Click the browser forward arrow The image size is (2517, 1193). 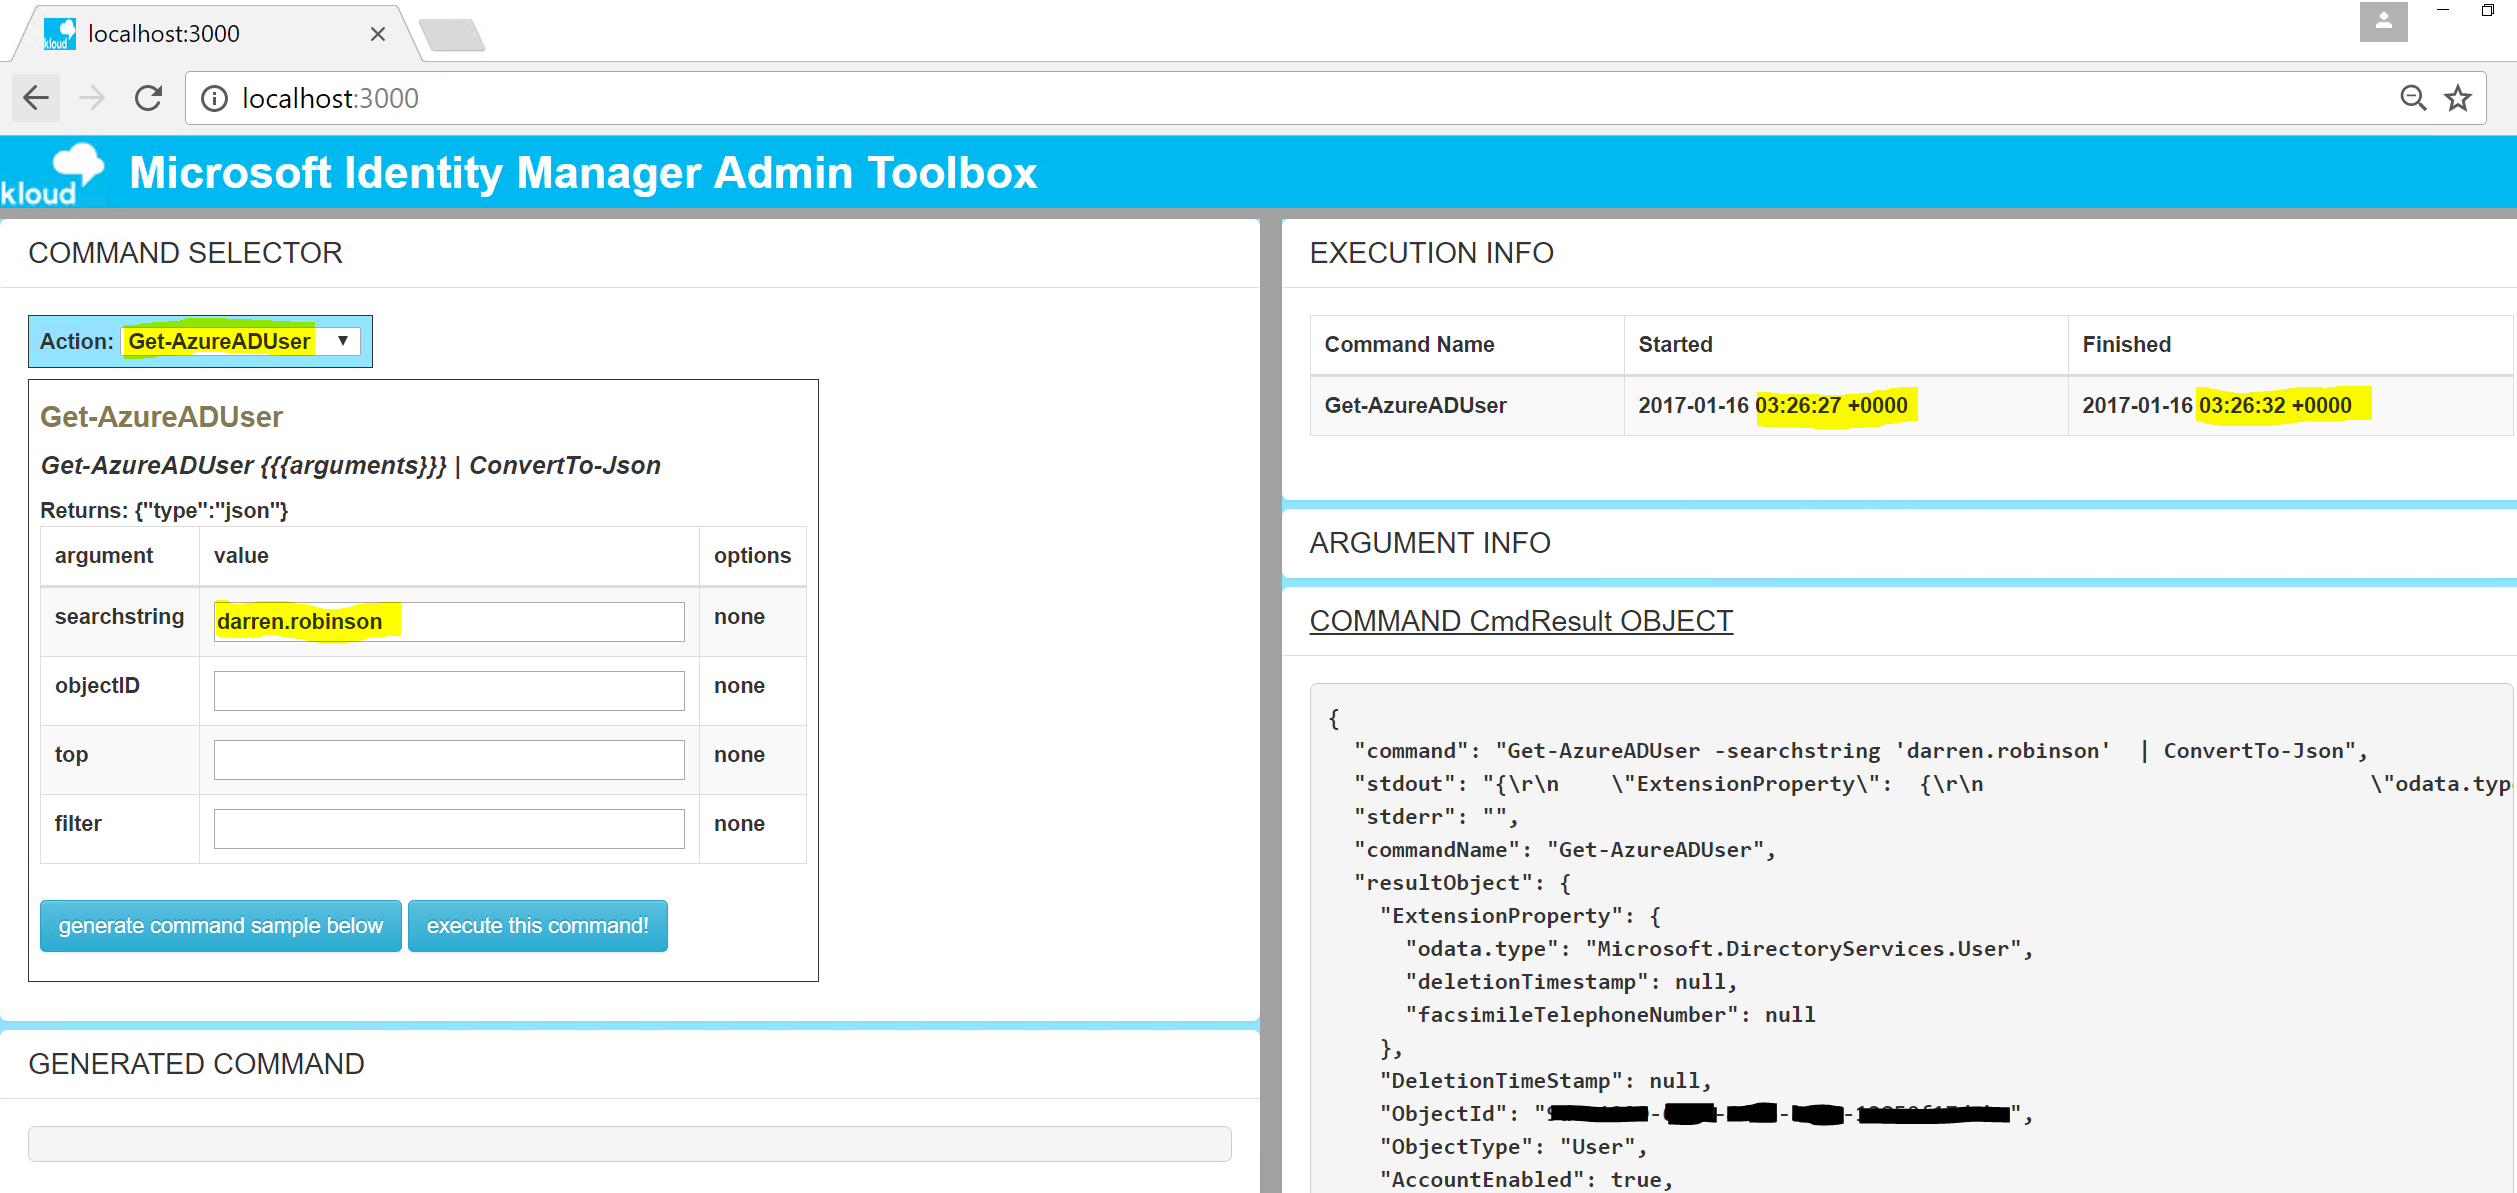point(92,98)
